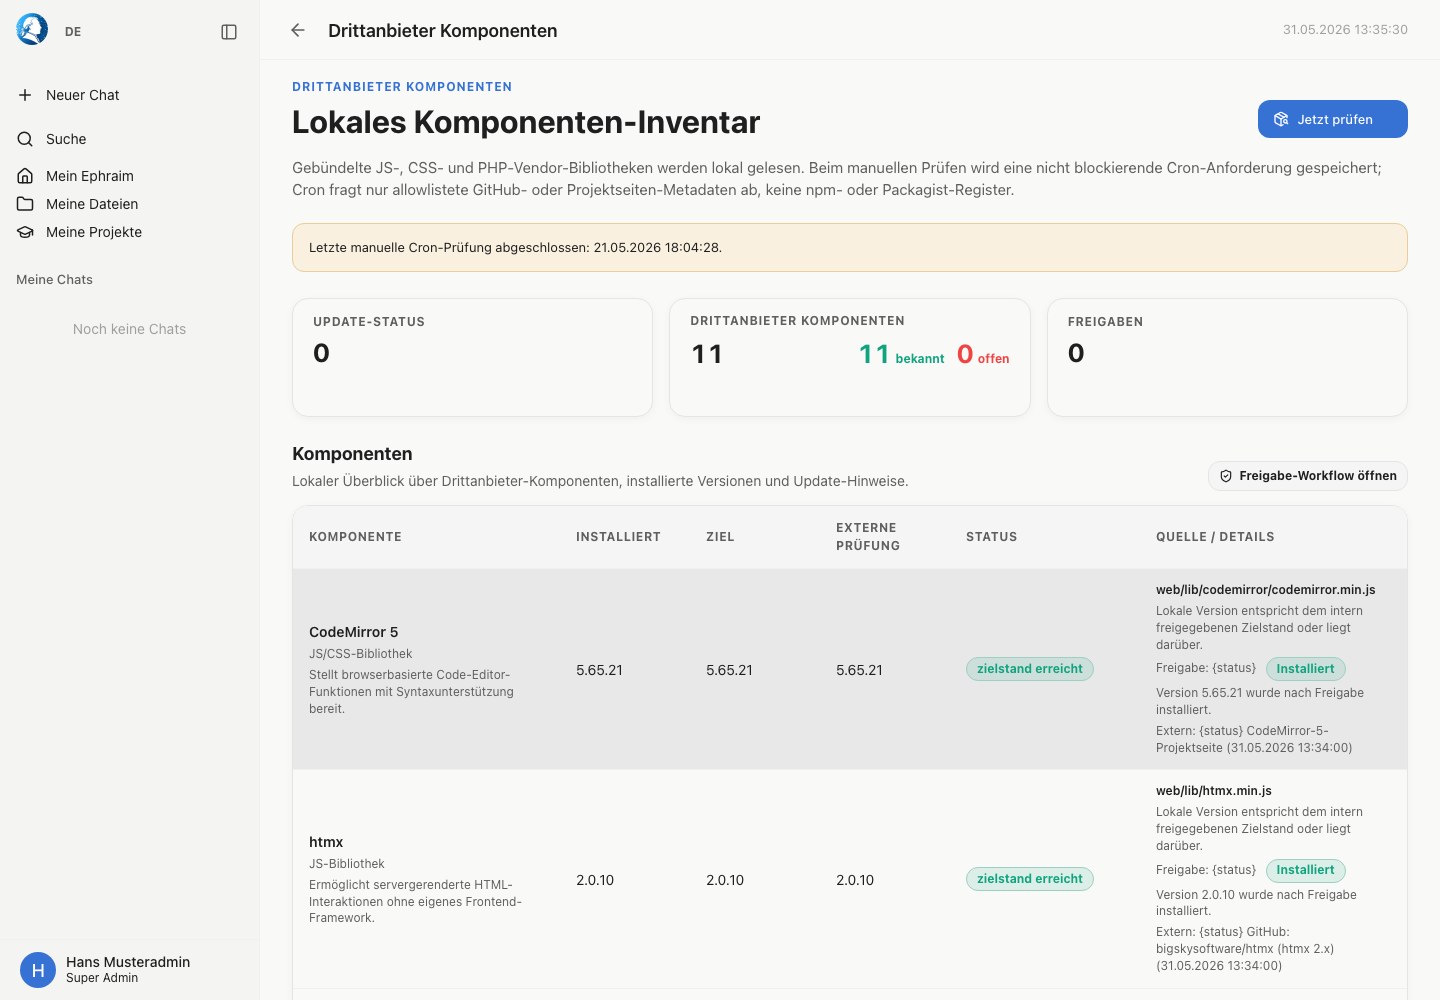Open Hans Musteradmin profile menu
This screenshot has height=1000, width=1440.
129,970
